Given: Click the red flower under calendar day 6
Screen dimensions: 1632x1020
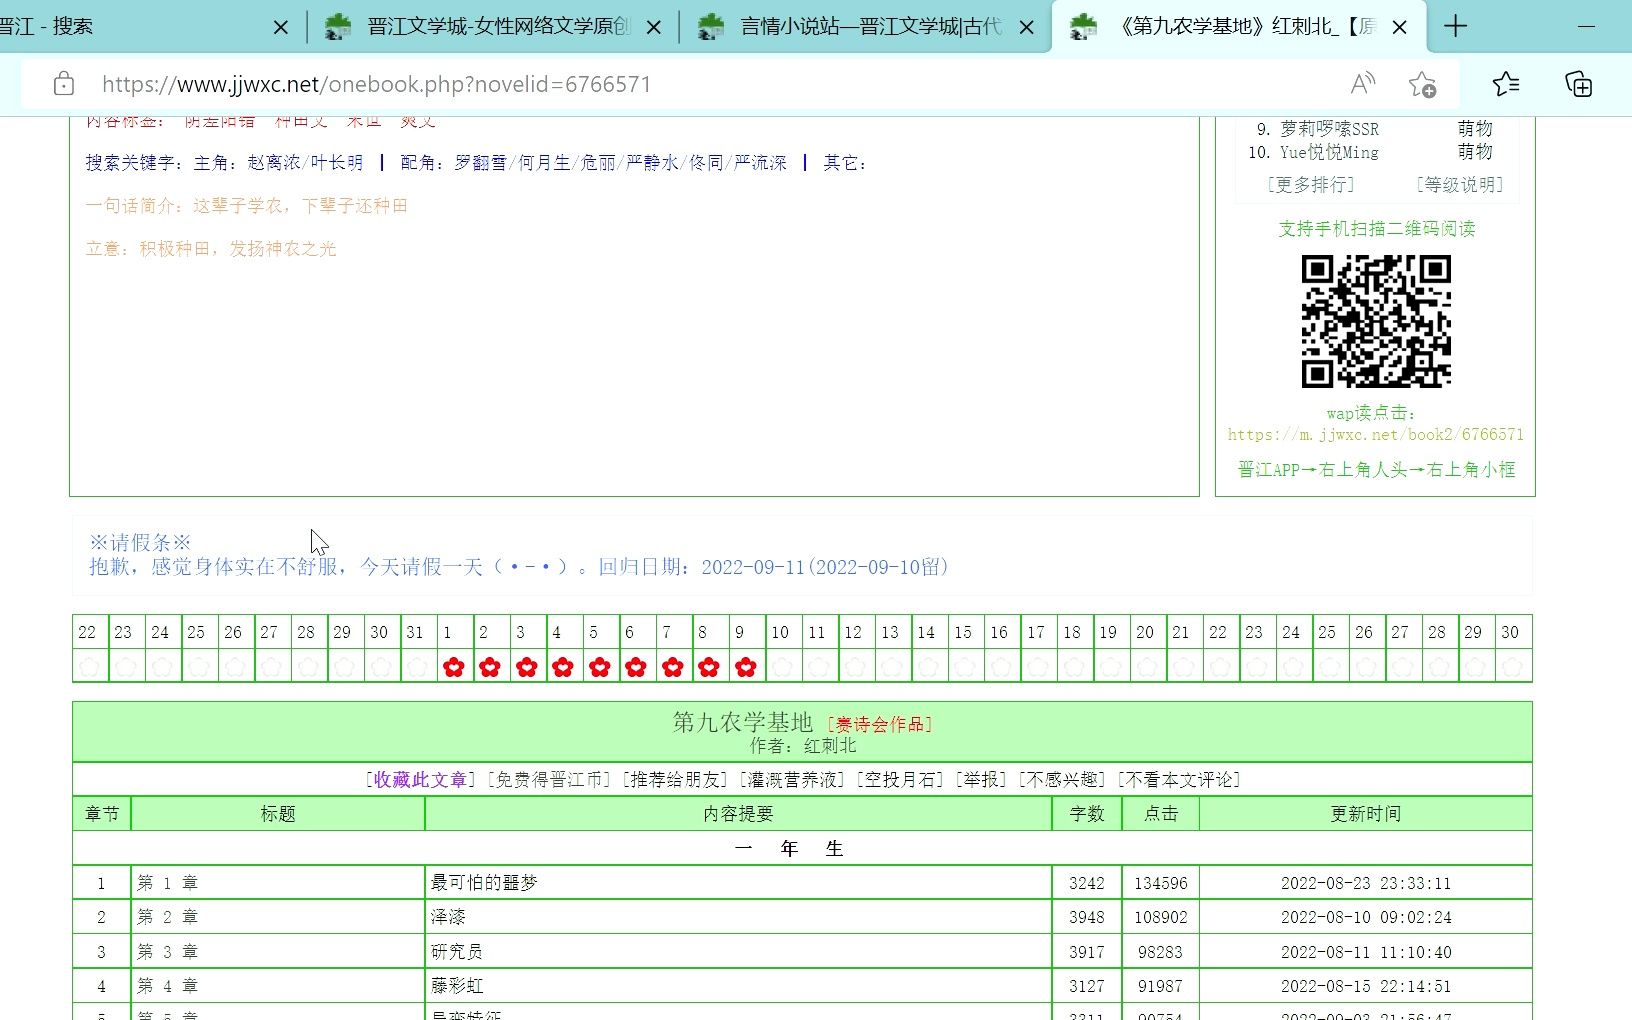Looking at the screenshot, I should [x=636, y=667].
